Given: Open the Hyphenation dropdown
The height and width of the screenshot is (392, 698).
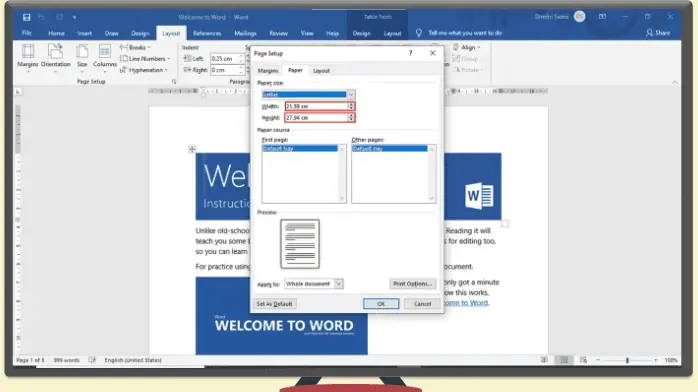Looking at the screenshot, I should point(144,70).
